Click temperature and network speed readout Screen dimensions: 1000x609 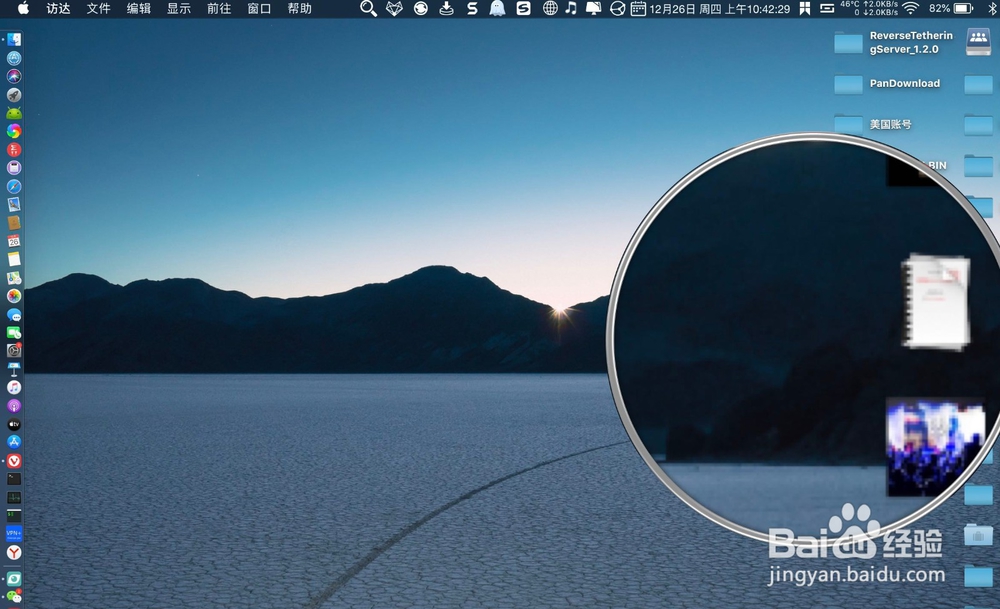[869, 8]
